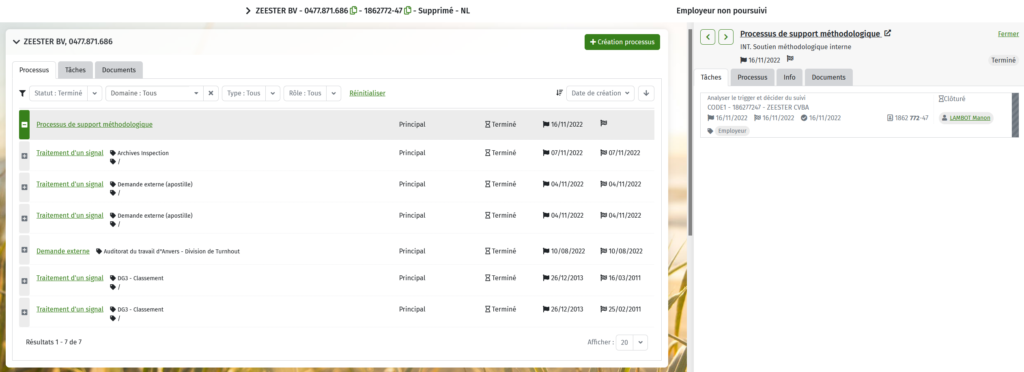
Task: Open the Type : Tous dropdown
Action: [x=251, y=93]
